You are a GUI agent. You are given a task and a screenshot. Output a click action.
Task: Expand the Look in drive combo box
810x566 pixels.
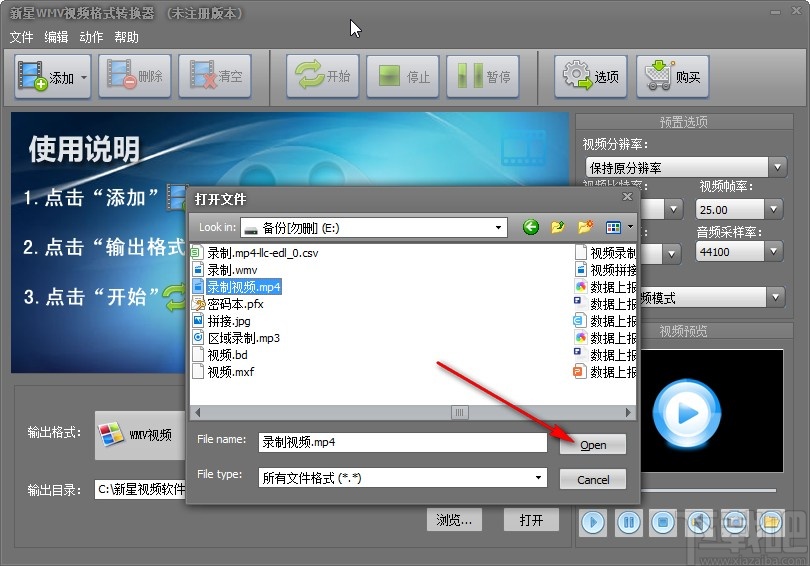click(x=498, y=228)
